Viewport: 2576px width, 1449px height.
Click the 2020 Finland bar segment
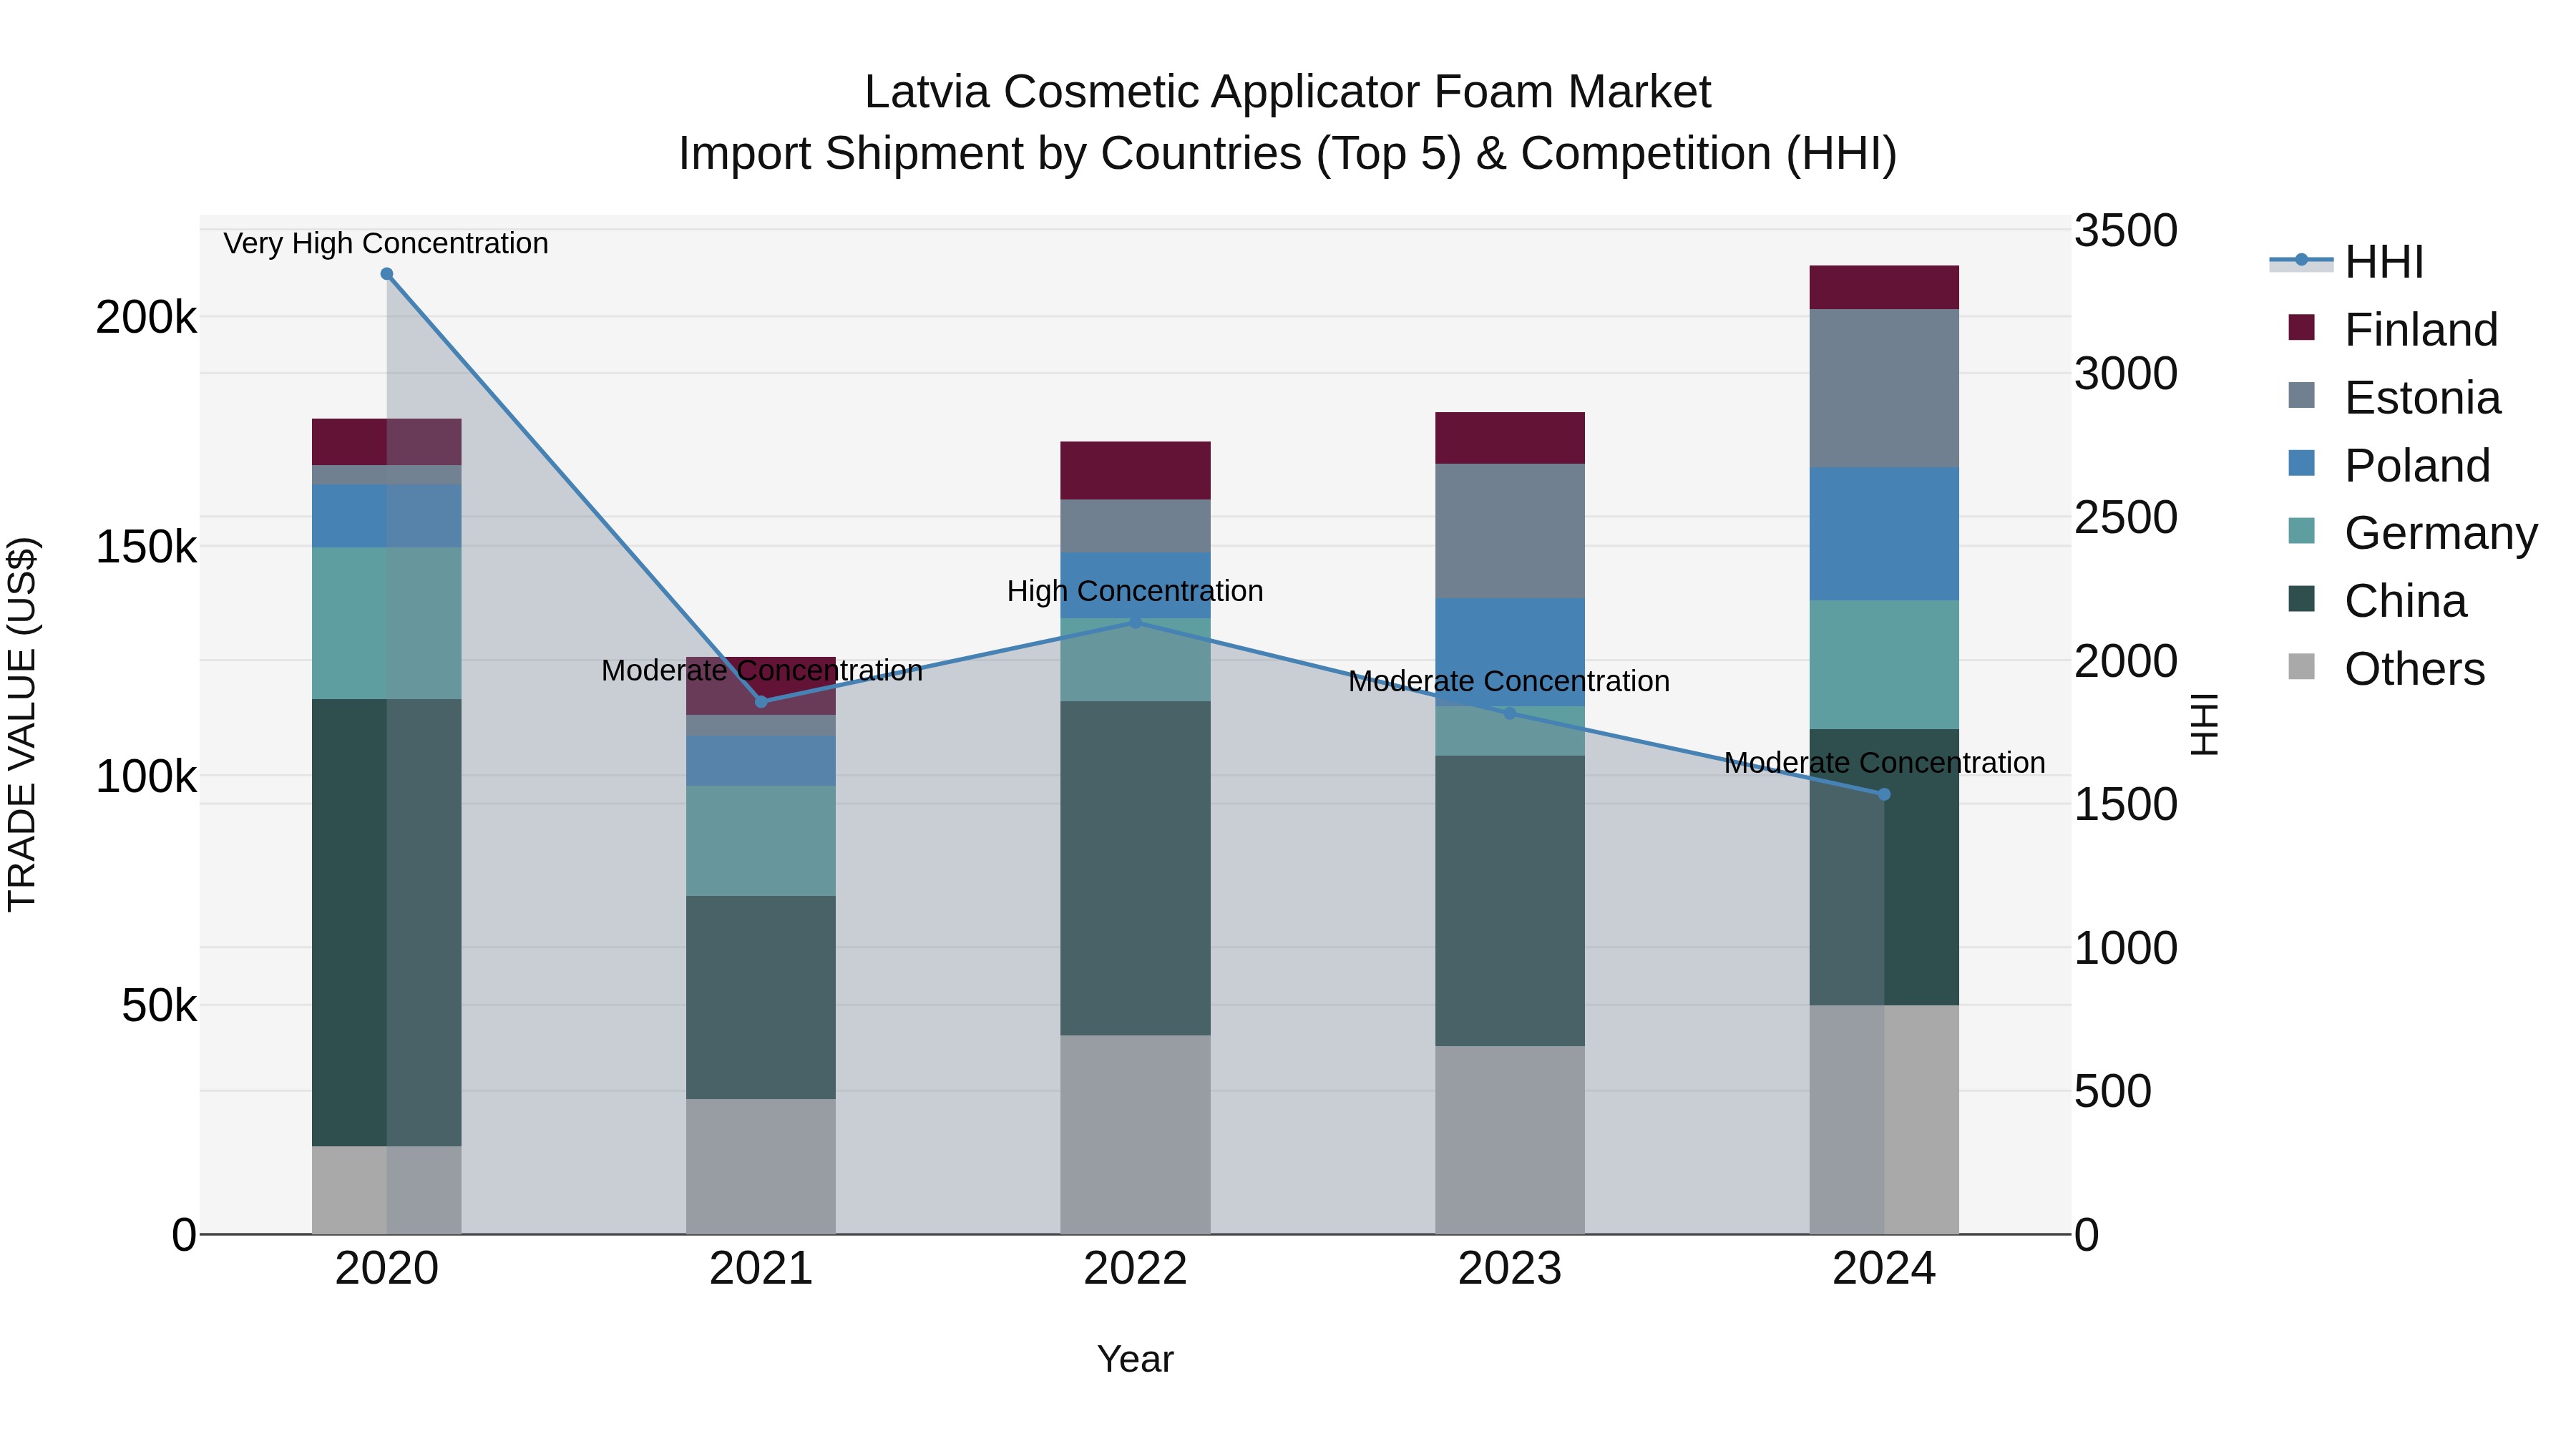click(387, 442)
